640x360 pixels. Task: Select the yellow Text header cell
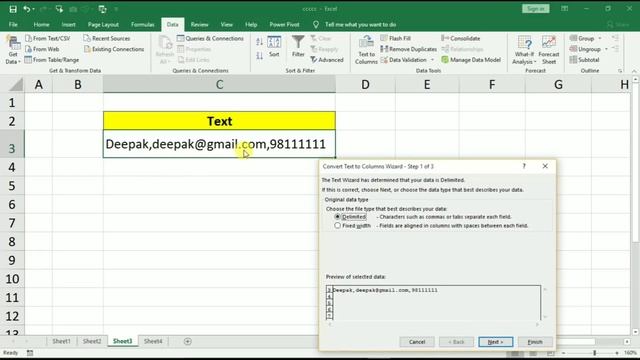tap(219, 121)
